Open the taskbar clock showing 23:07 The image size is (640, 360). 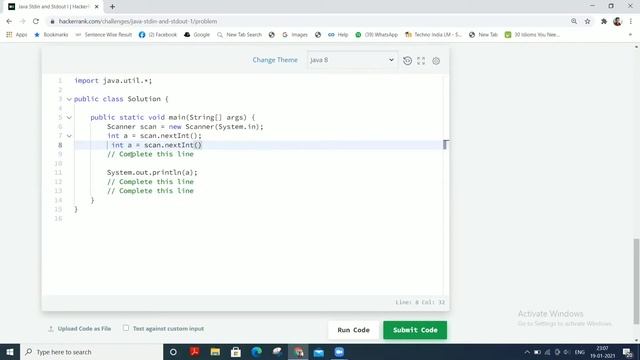[602, 352]
